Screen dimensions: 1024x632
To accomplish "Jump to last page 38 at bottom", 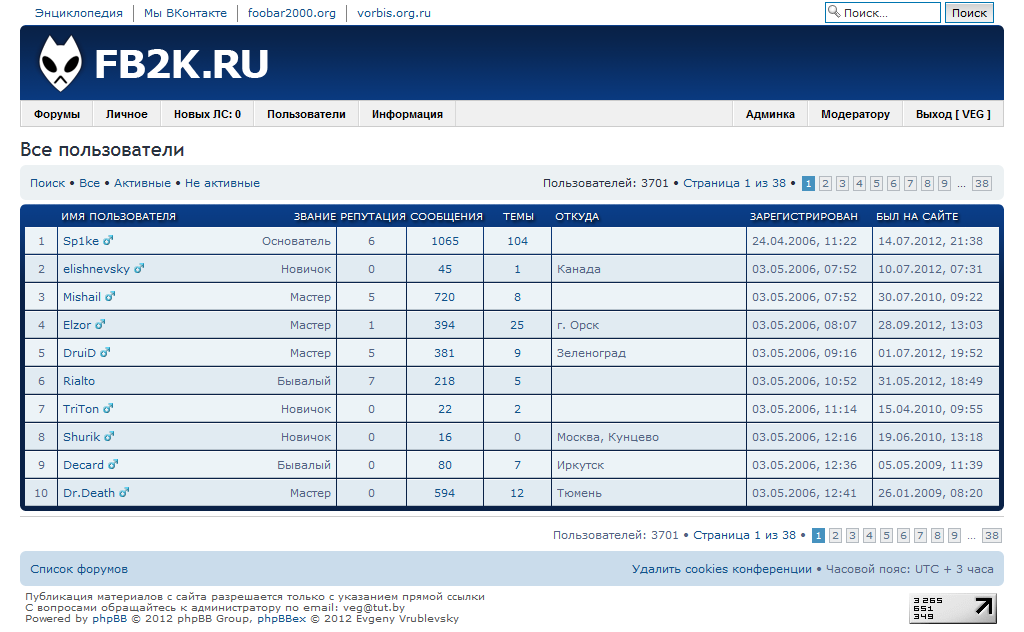I will click(991, 535).
